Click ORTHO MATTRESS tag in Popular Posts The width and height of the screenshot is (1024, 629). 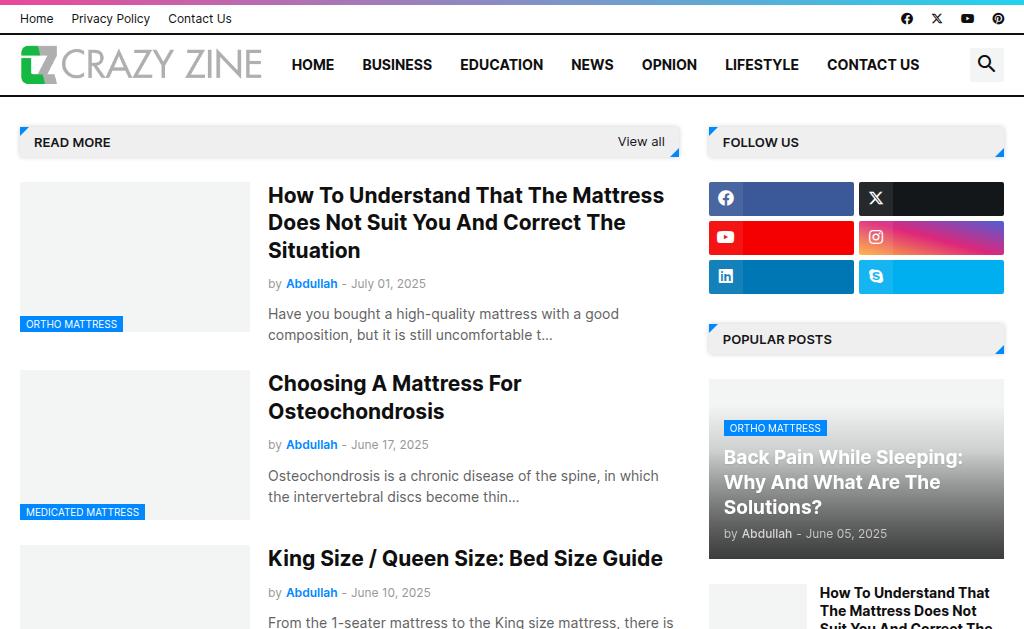[x=775, y=428]
